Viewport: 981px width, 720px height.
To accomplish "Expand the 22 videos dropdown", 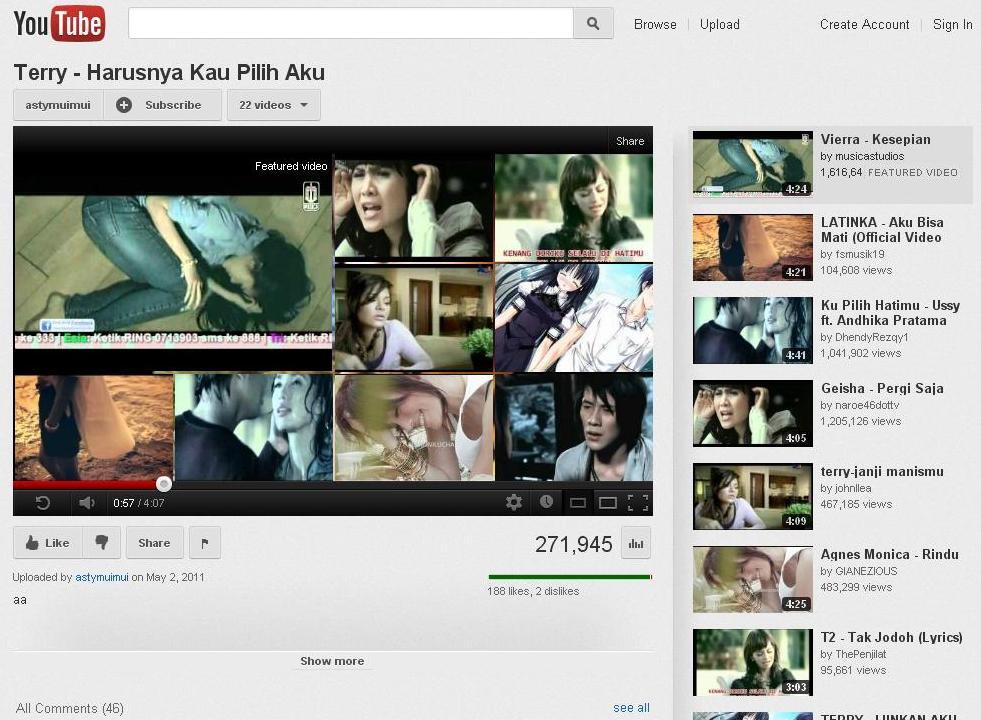I will (273, 105).
